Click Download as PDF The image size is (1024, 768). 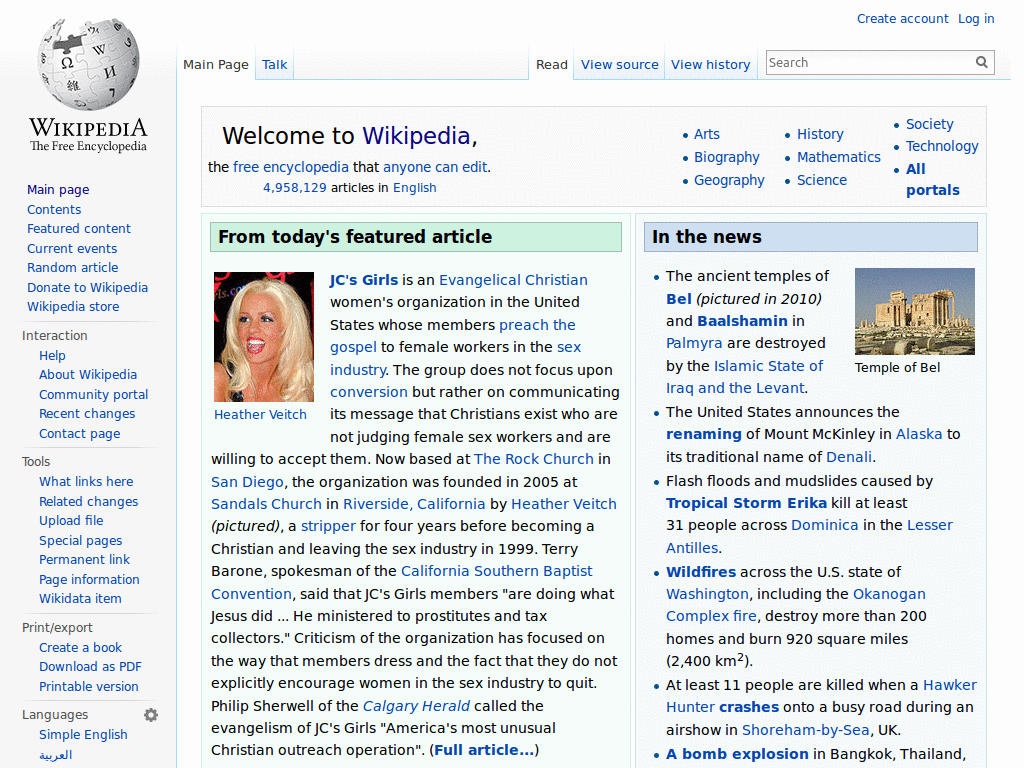90,667
